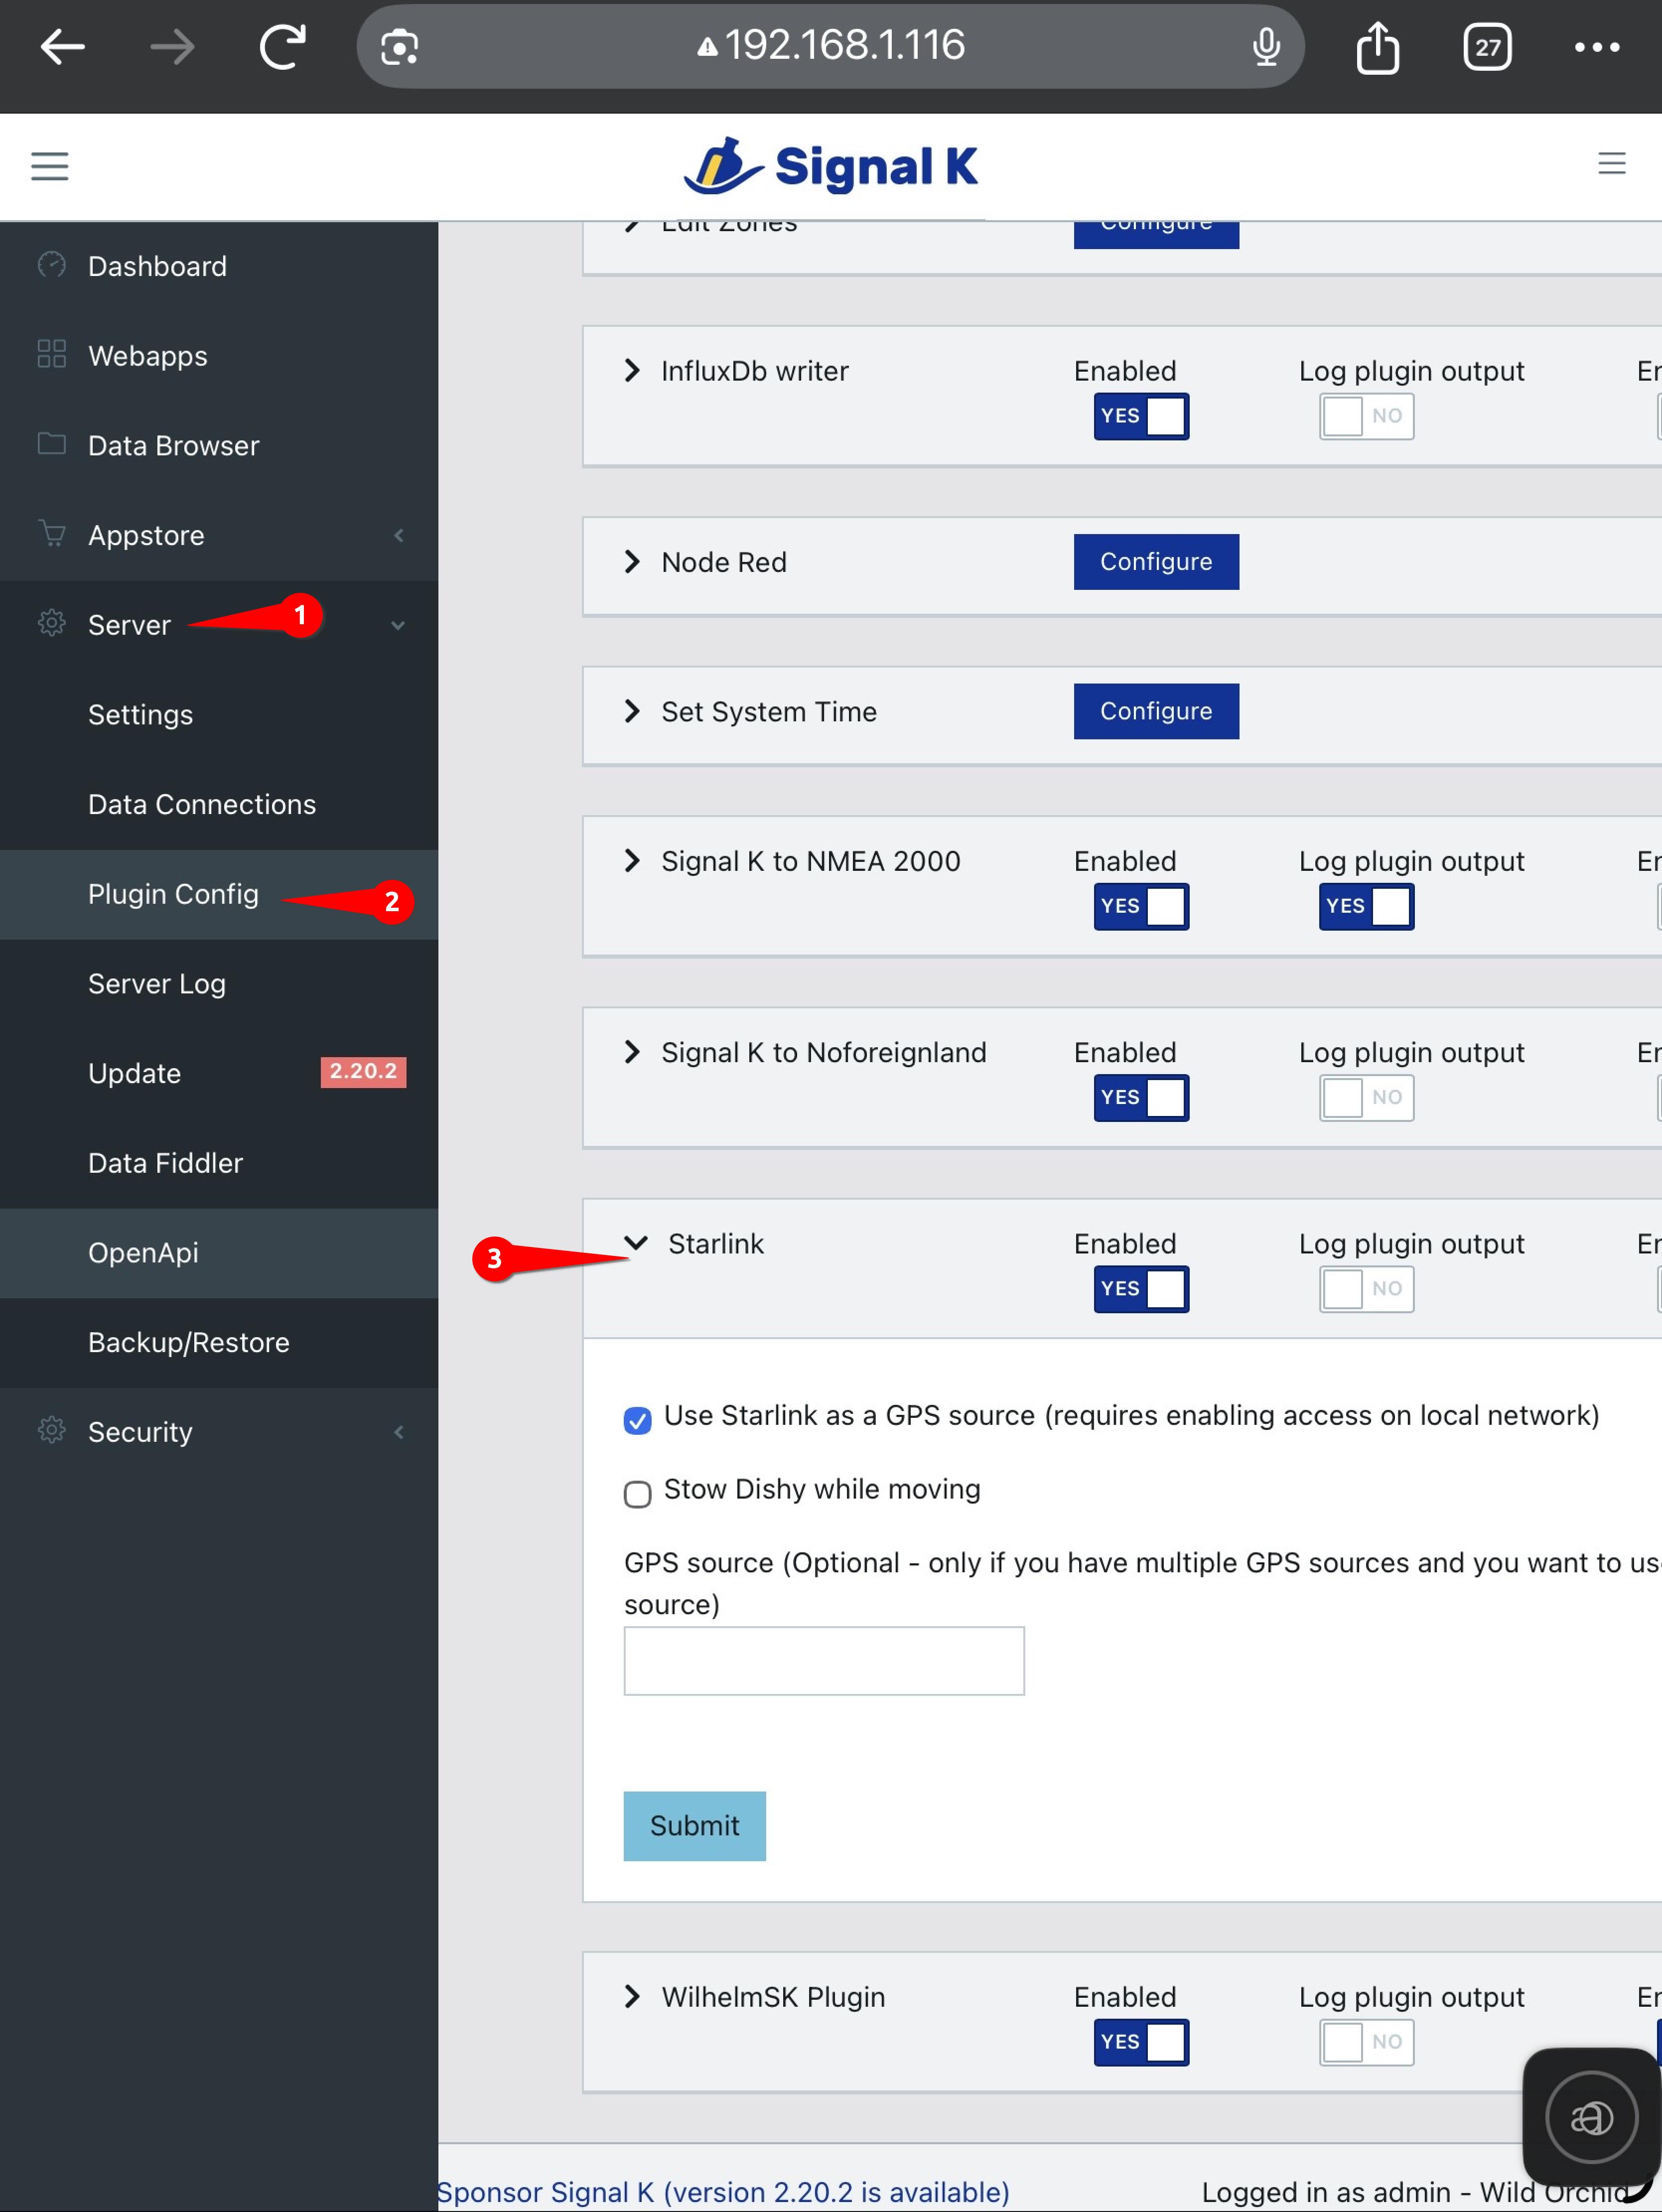Viewport: 1662px width, 2212px height.
Task: Expand the WilhelmSK Plugin entry
Action: 632,1996
